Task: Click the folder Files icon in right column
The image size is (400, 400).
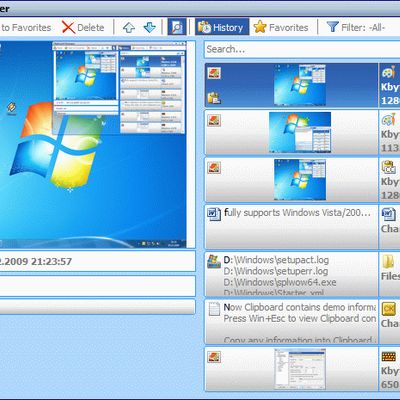Action: 388,262
